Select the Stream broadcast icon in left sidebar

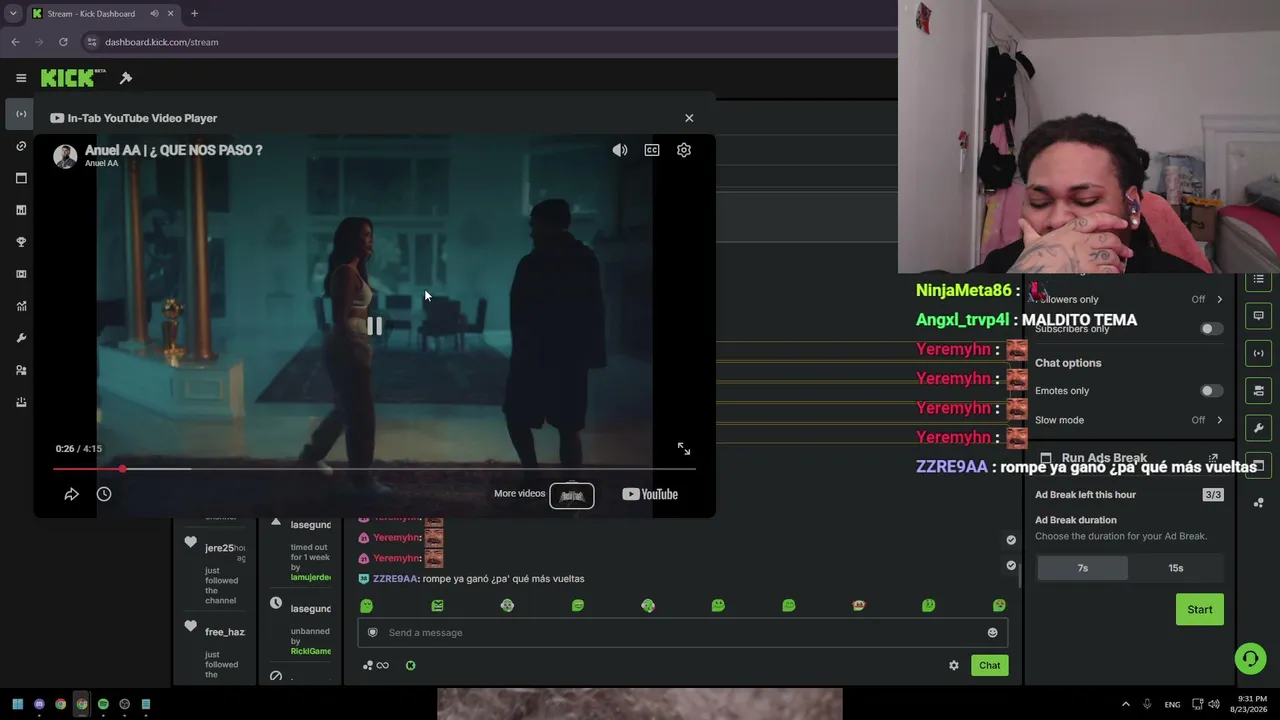click(x=21, y=114)
